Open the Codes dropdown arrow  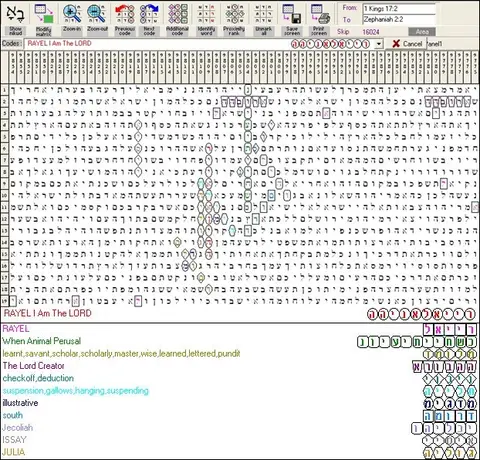point(379,44)
